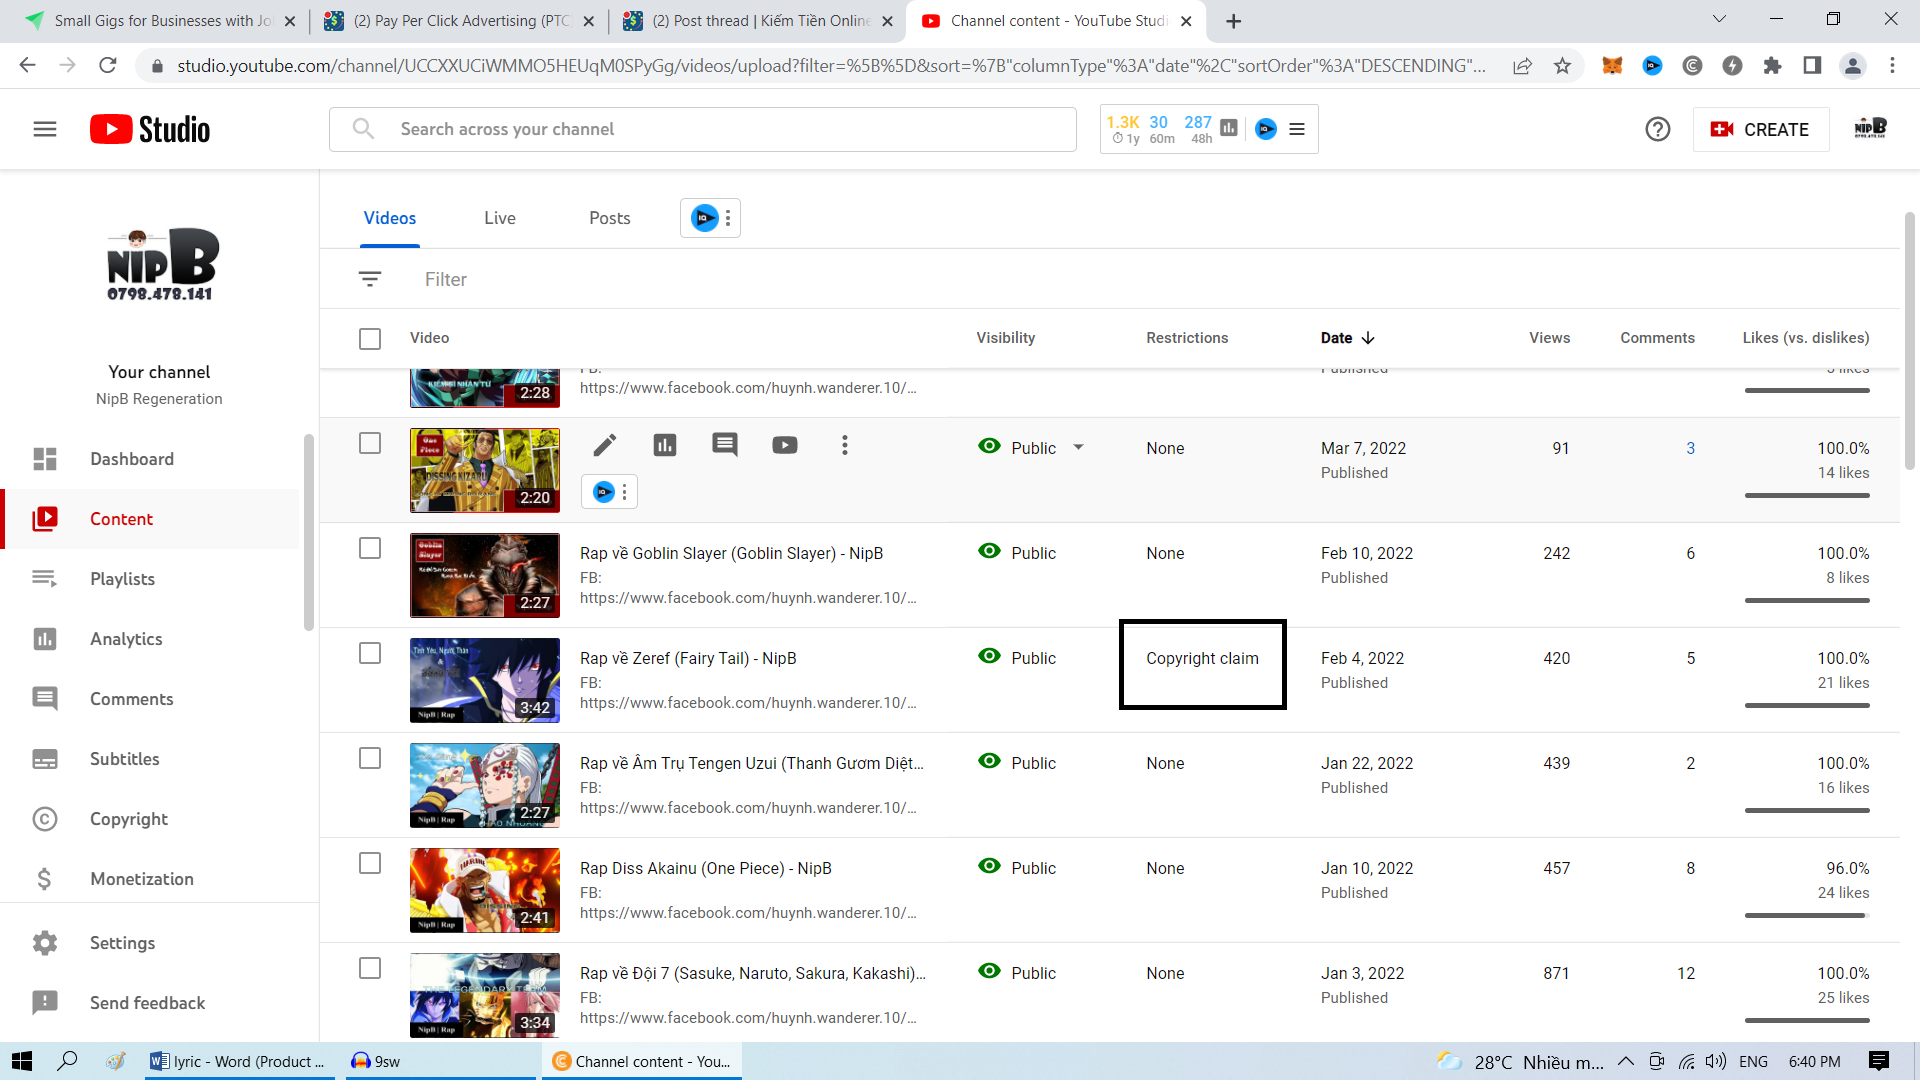Open the hamburger navigation menu
This screenshot has height=1080, width=1920.
click(x=45, y=129)
